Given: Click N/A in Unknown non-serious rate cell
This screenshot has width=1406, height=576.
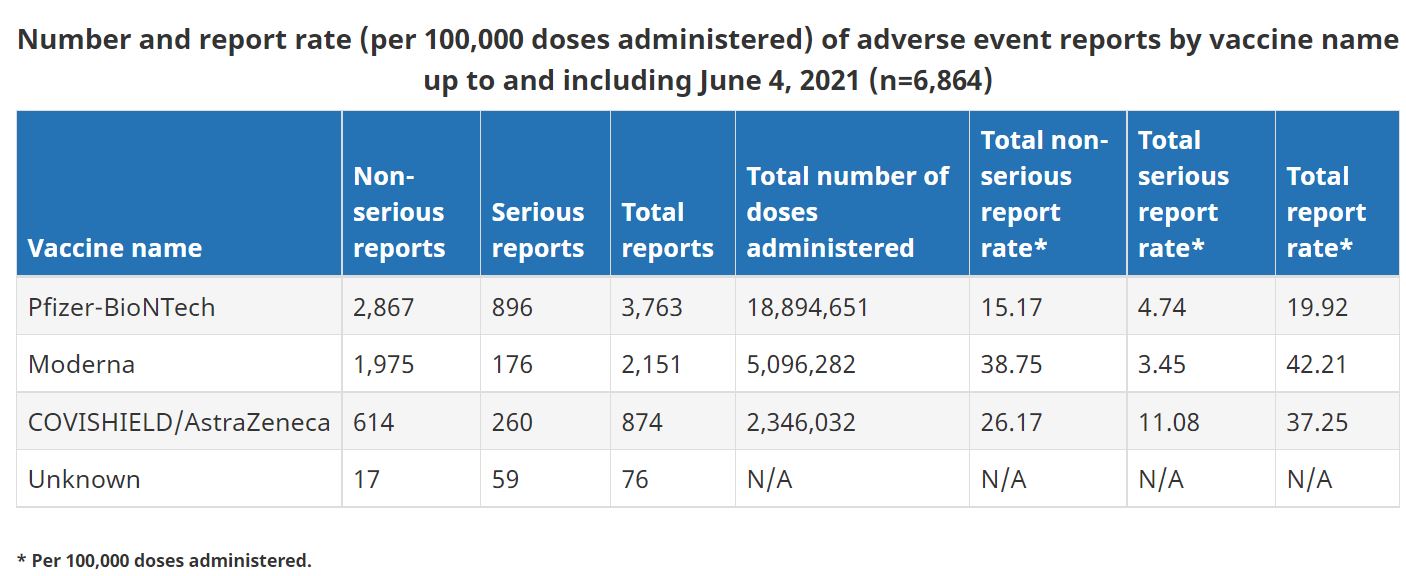Looking at the screenshot, I should tap(1003, 479).
